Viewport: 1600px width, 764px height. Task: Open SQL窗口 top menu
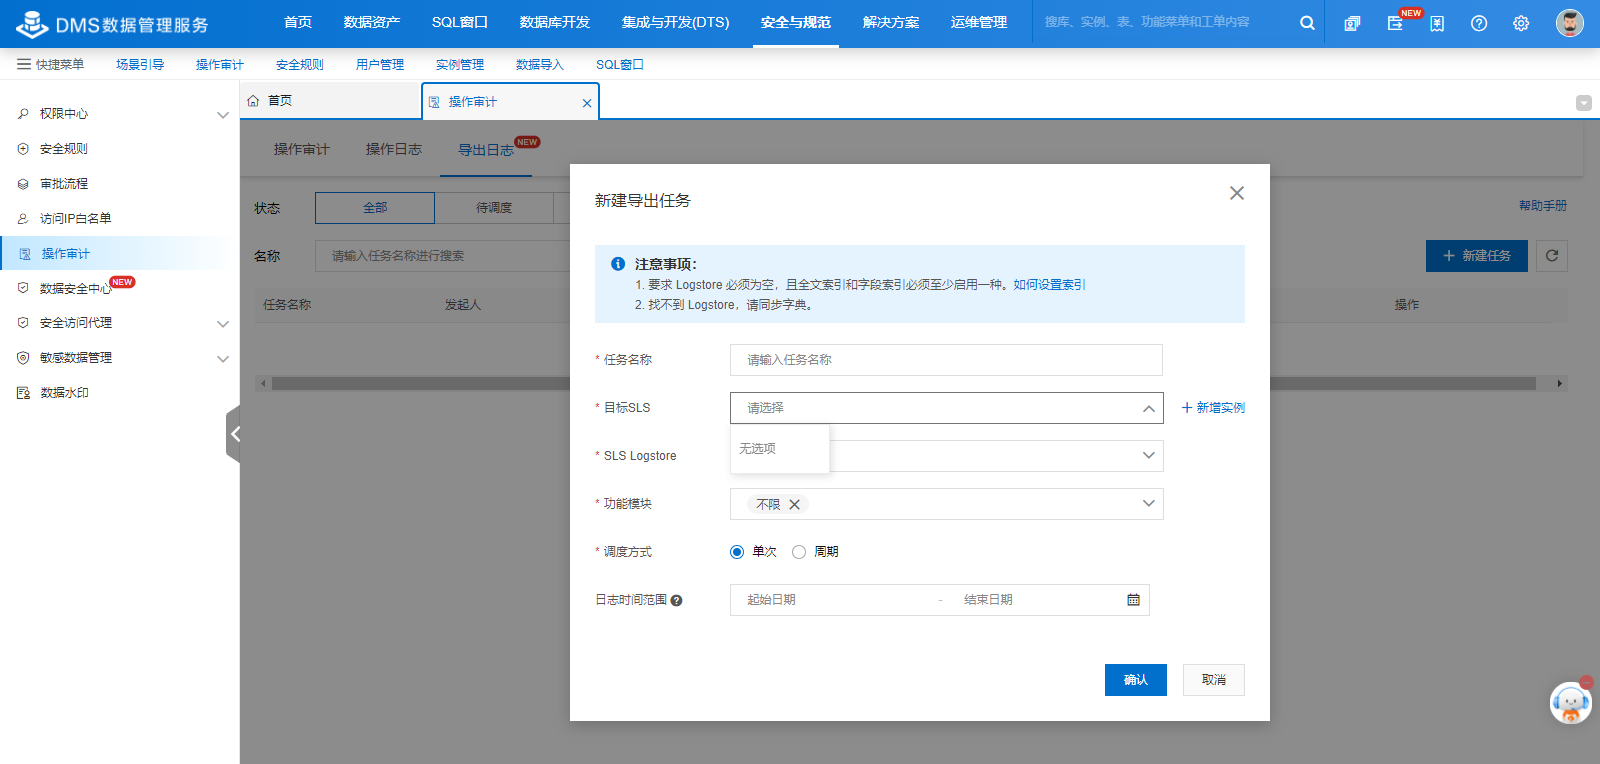(x=460, y=23)
